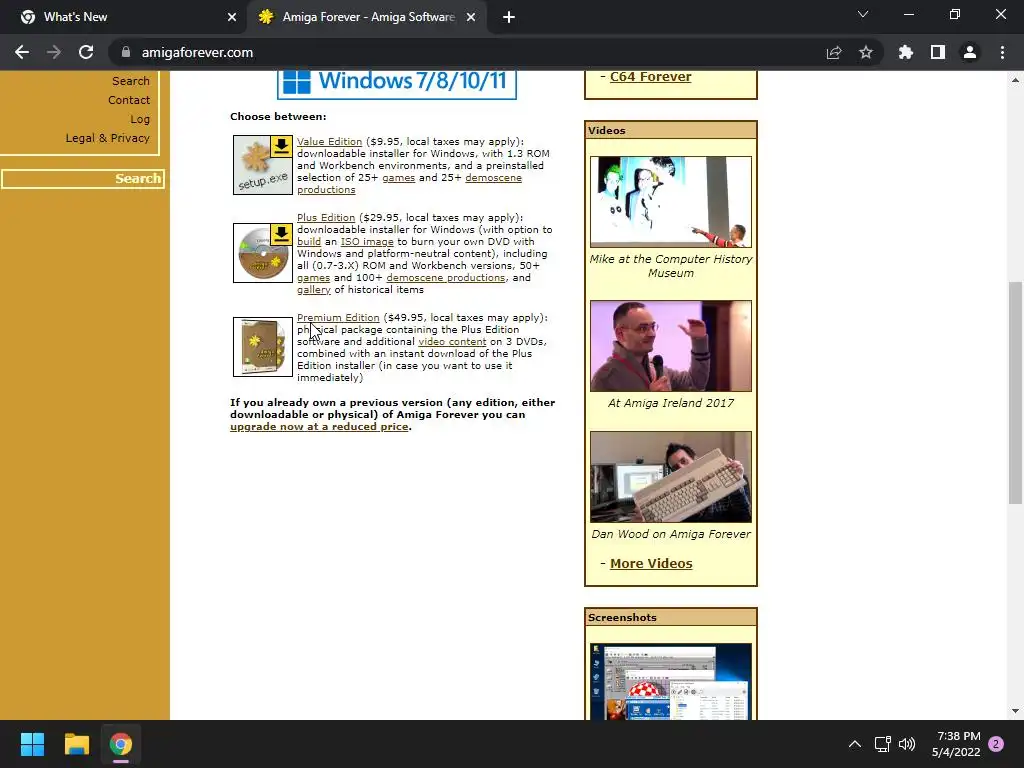Follow the 'upgrade now at a reduced price' link
The height and width of the screenshot is (768, 1024).
[319, 426]
